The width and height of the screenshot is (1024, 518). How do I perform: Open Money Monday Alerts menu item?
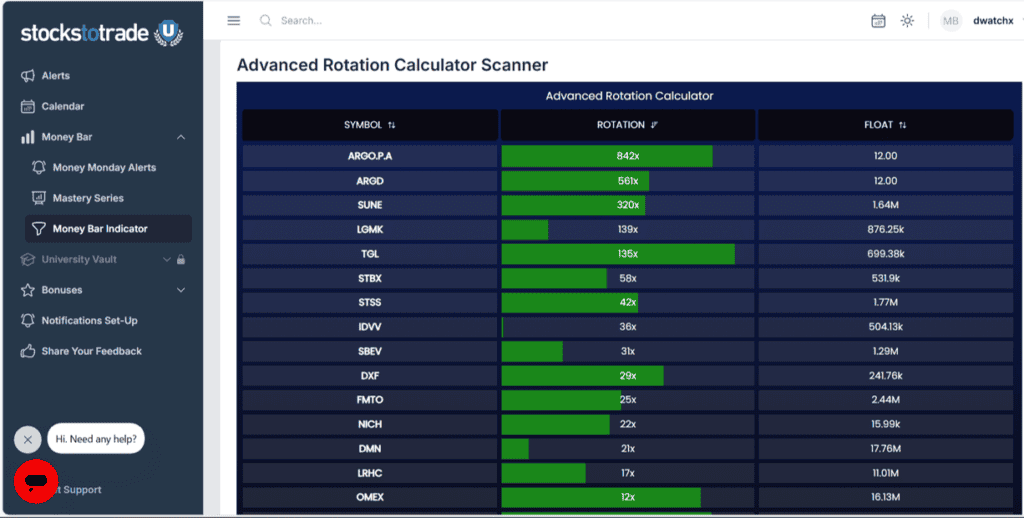[x=104, y=168]
